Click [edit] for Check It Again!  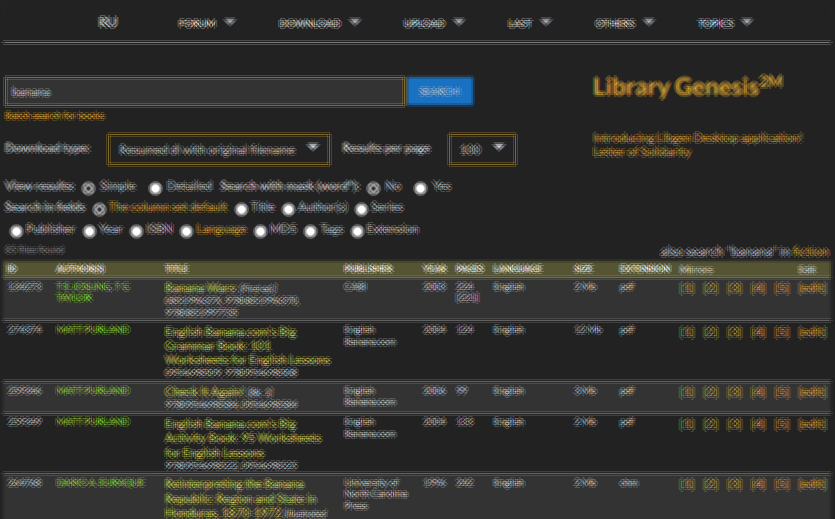pyautogui.click(x=812, y=392)
